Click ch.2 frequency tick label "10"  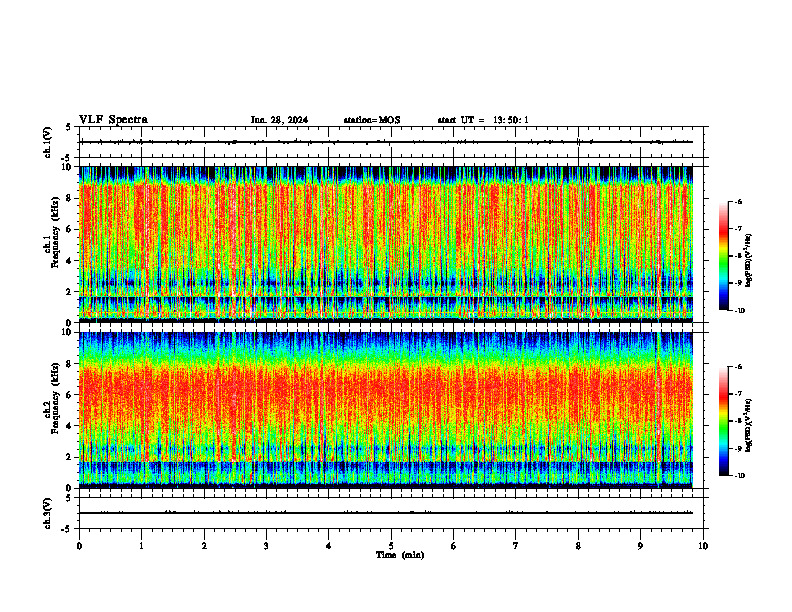[x=69, y=332]
